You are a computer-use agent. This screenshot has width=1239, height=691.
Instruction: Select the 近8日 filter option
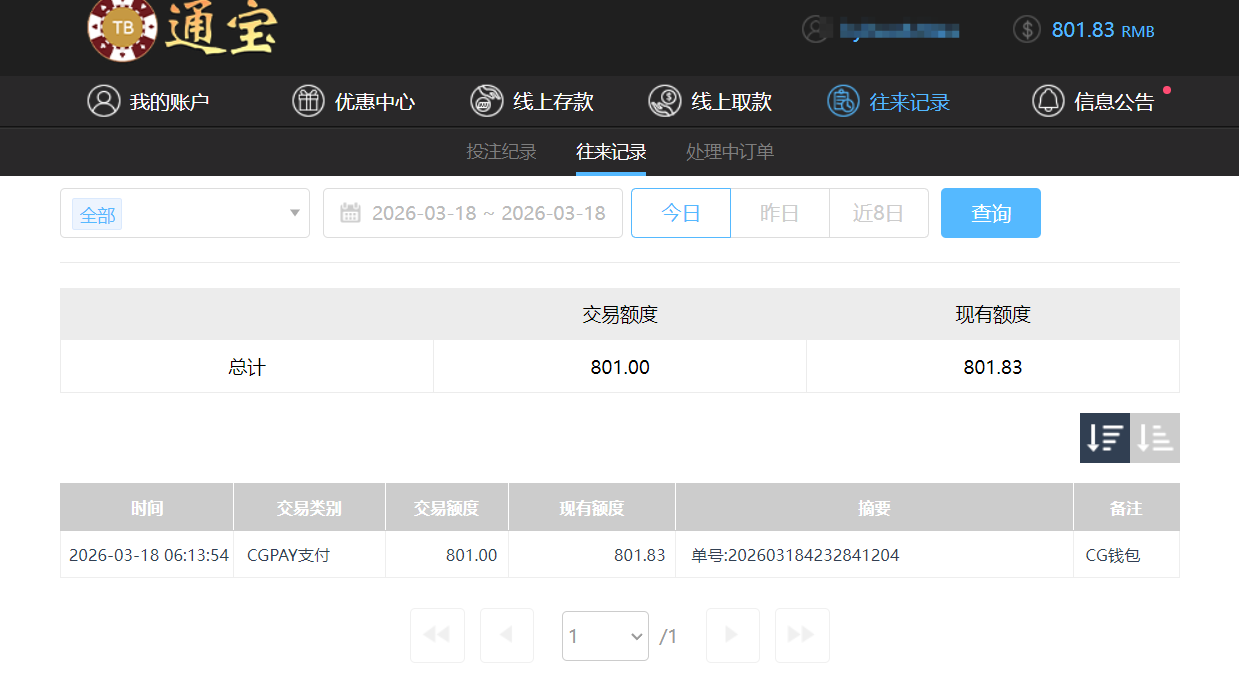[x=878, y=212]
